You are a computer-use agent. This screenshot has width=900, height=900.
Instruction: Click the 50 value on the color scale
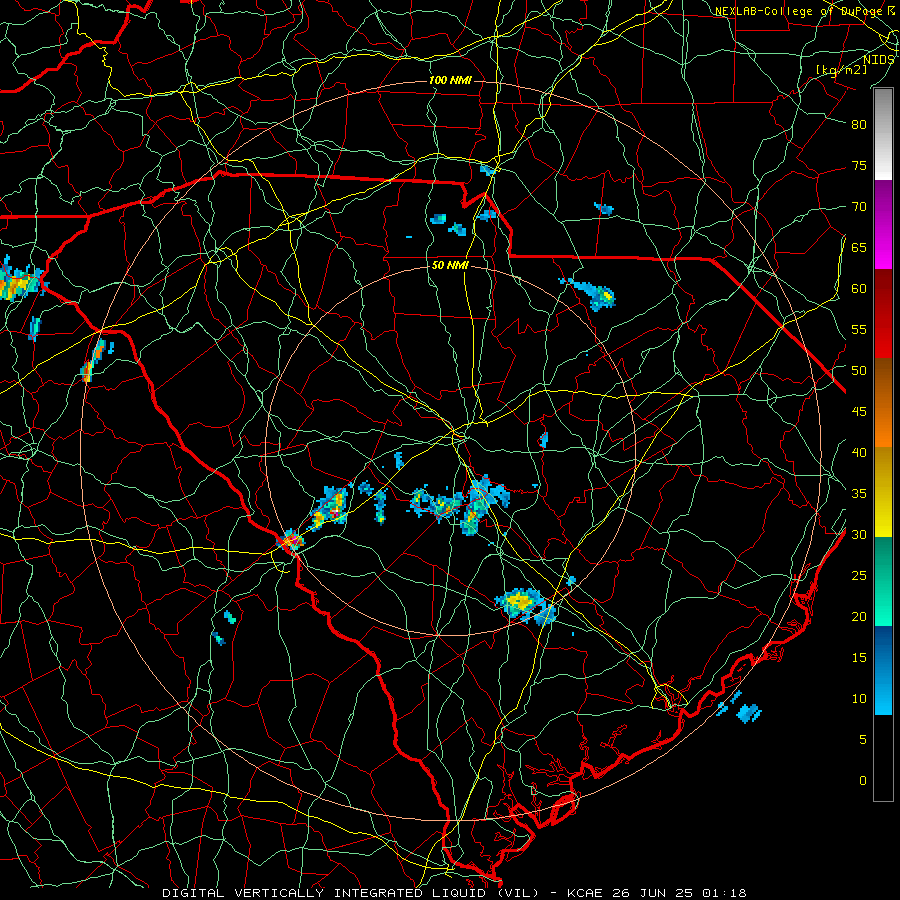[x=859, y=371]
